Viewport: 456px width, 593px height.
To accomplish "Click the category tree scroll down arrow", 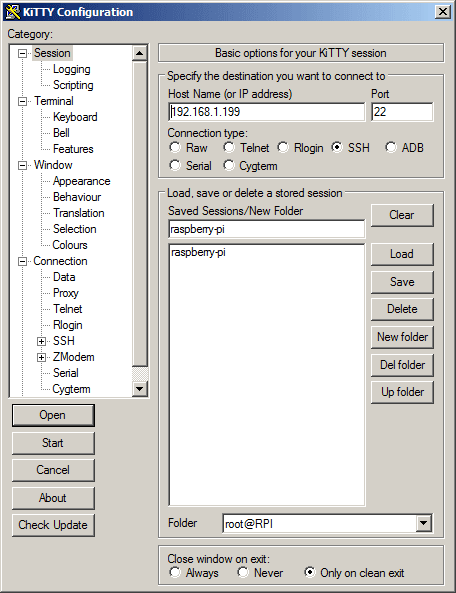I will coord(140,388).
